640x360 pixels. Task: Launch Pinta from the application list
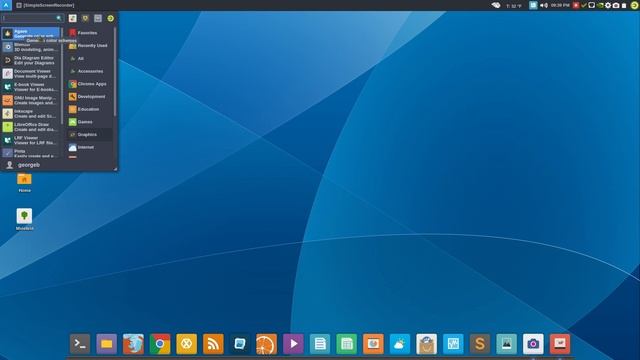31,153
